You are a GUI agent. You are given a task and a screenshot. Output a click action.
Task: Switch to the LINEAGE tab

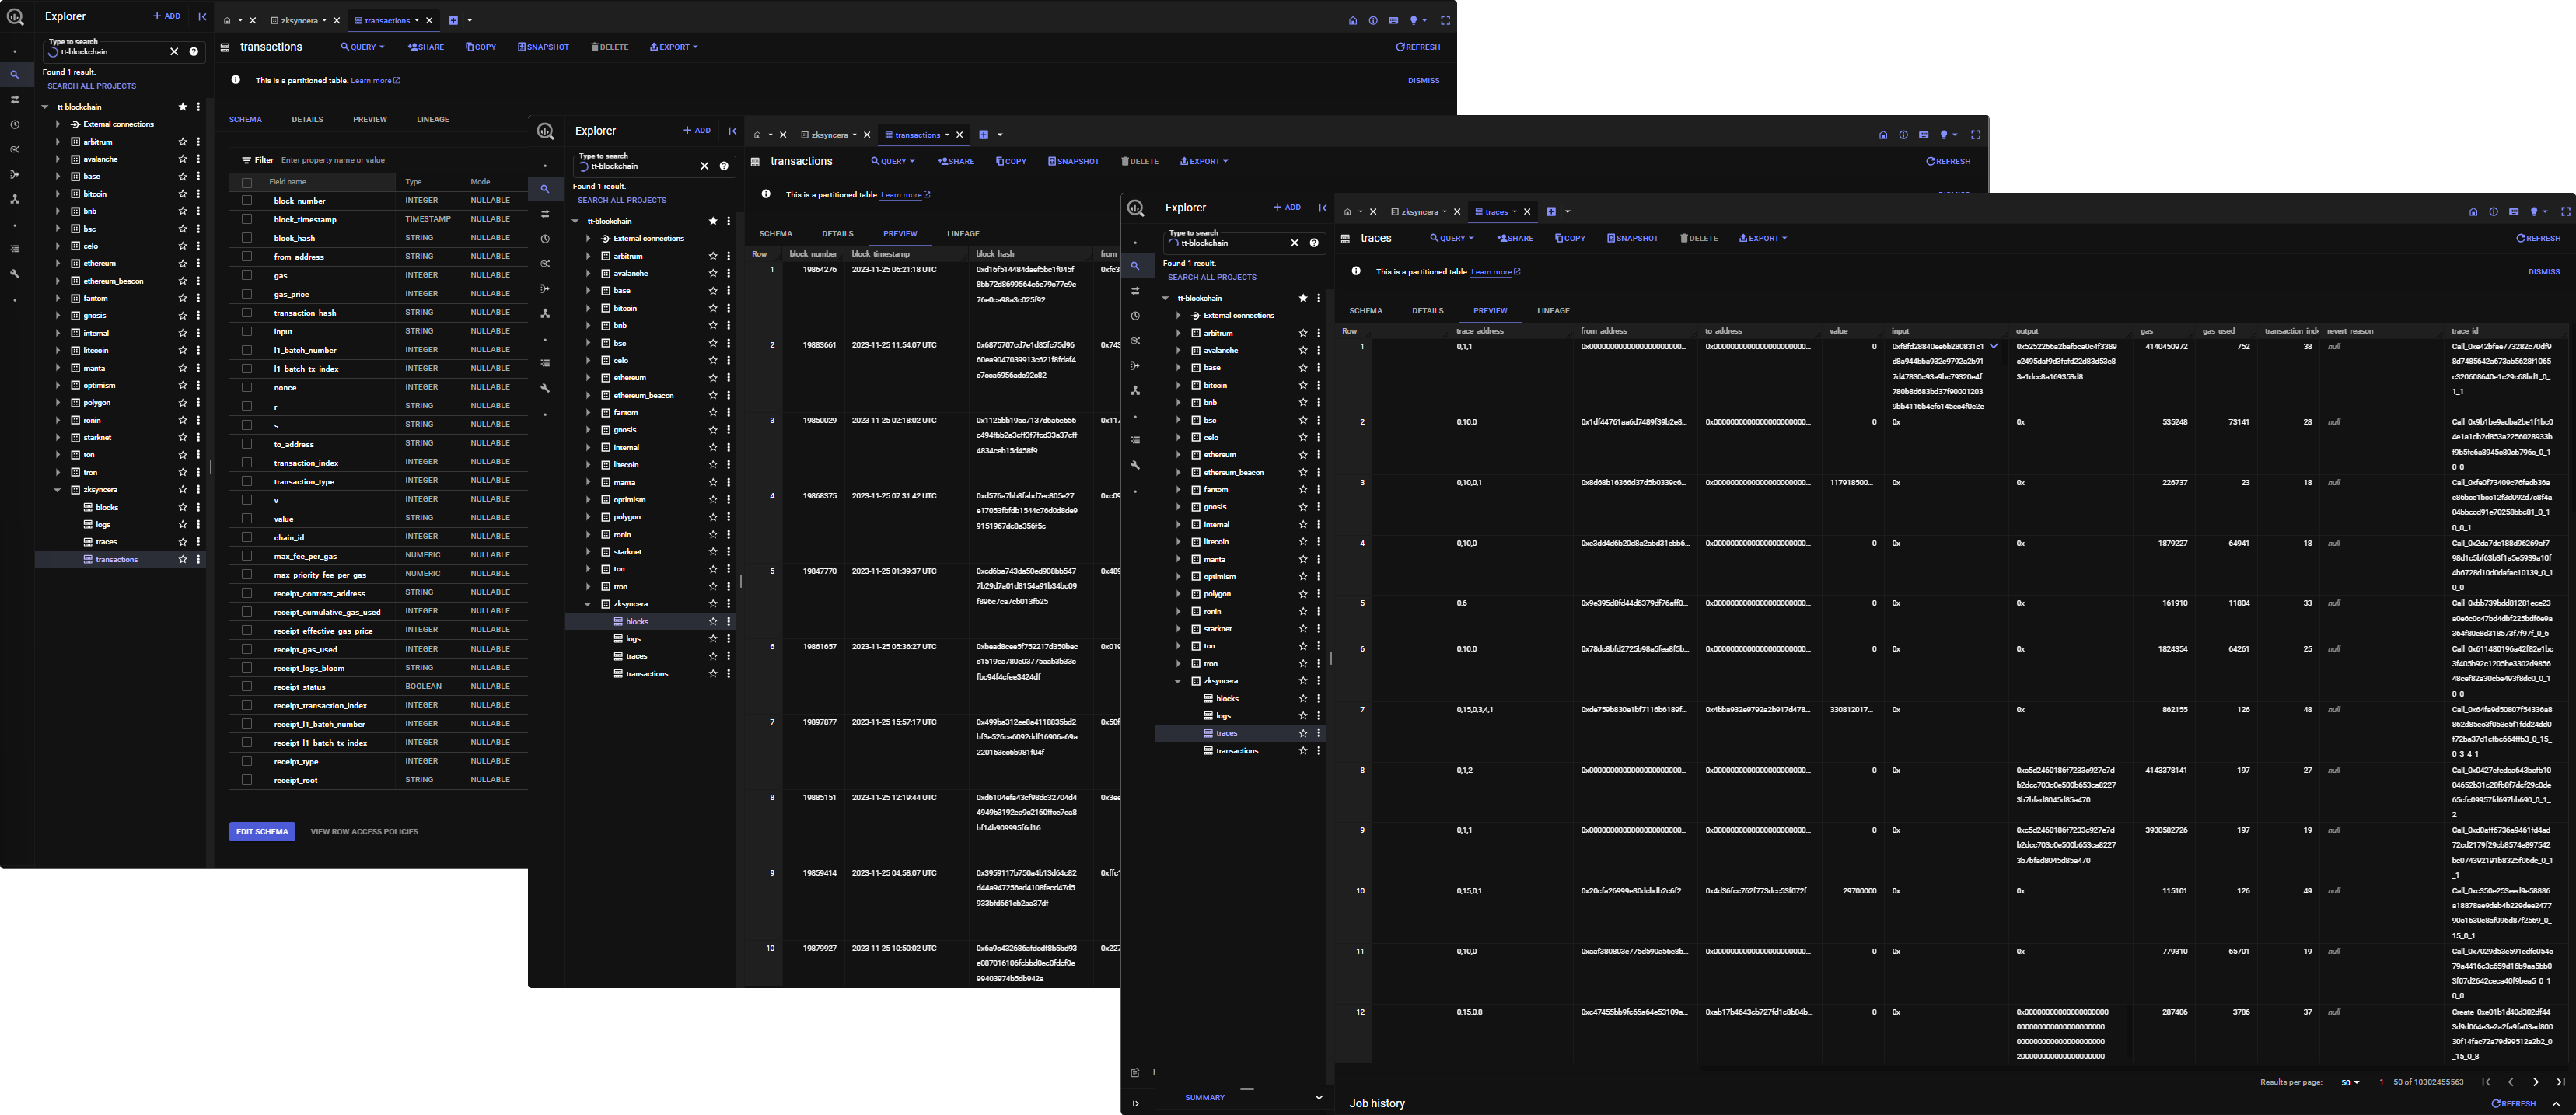[432, 119]
